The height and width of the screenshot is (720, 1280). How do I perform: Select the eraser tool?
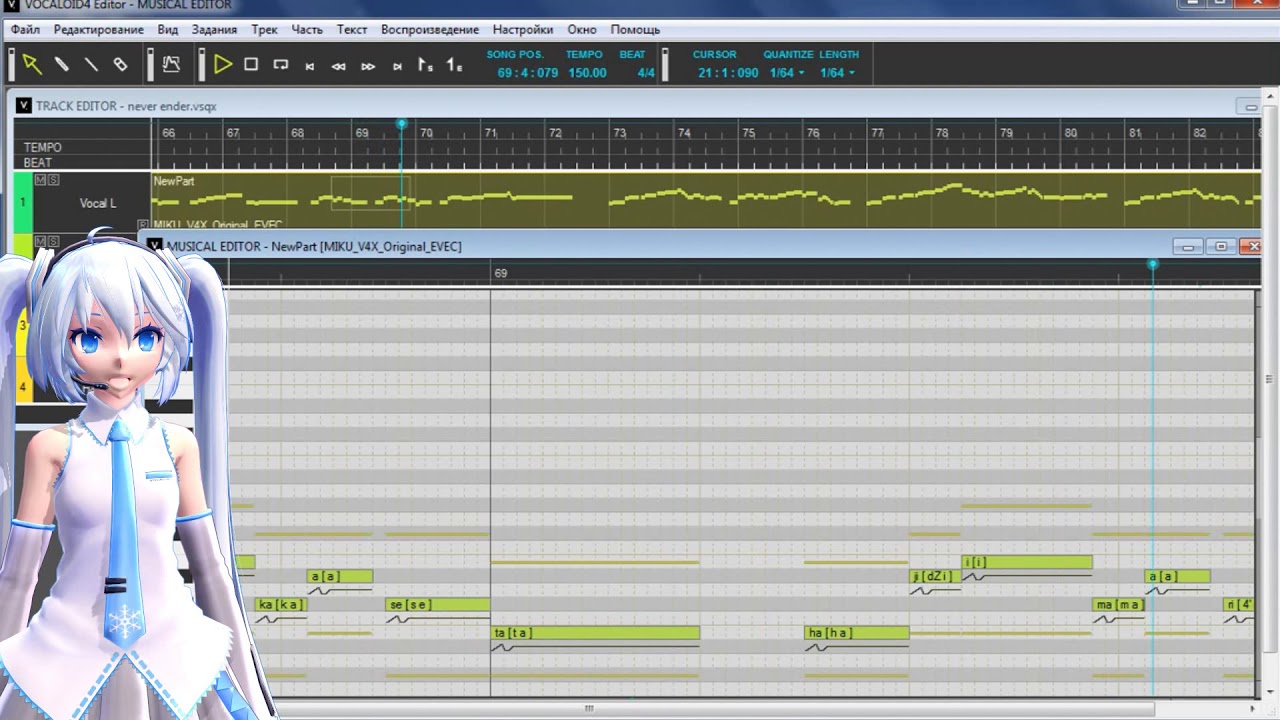click(x=120, y=65)
